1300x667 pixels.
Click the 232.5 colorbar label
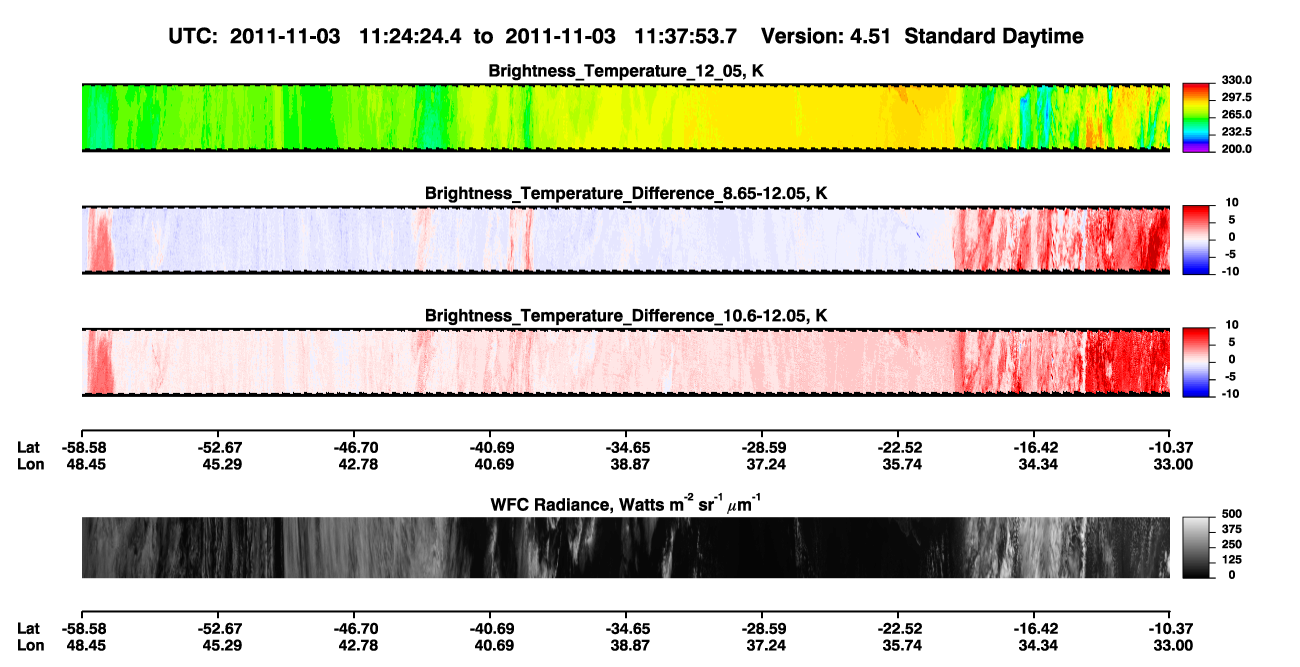[x=1234, y=131]
